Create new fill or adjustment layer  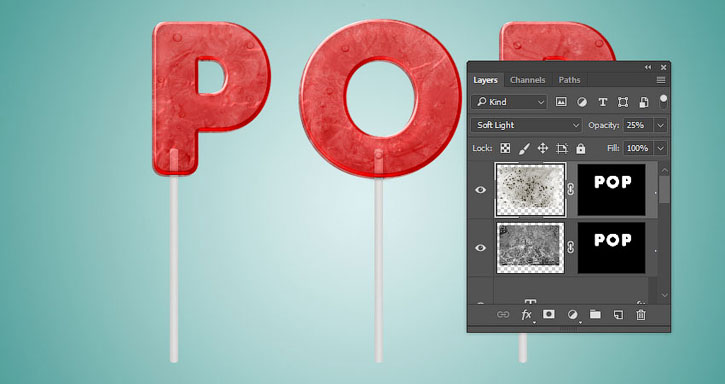(x=572, y=315)
